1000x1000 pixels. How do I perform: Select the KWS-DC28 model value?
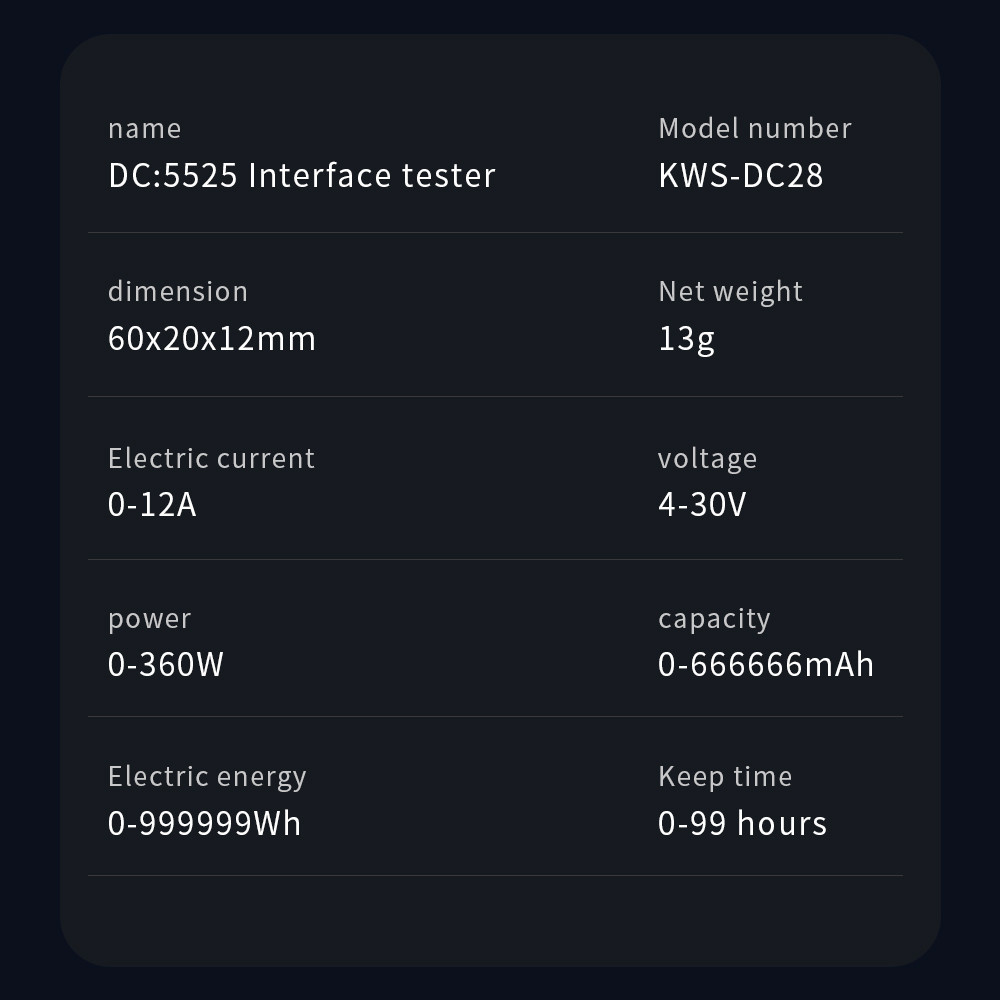coord(741,176)
